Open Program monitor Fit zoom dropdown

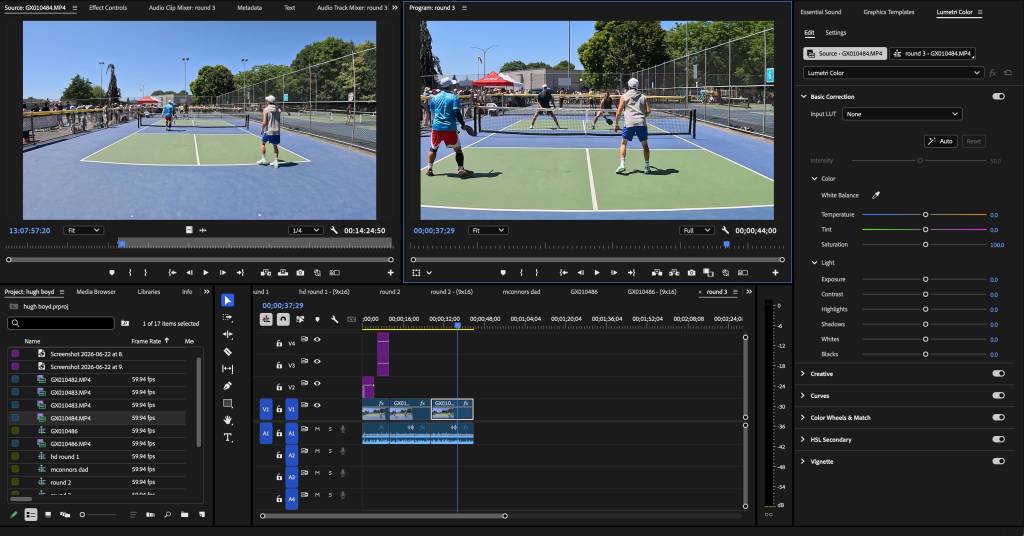point(487,230)
